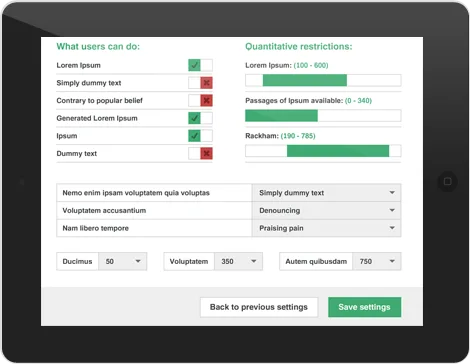Toggle the Lorem Ipsum permission switch

[x=200, y=65]
